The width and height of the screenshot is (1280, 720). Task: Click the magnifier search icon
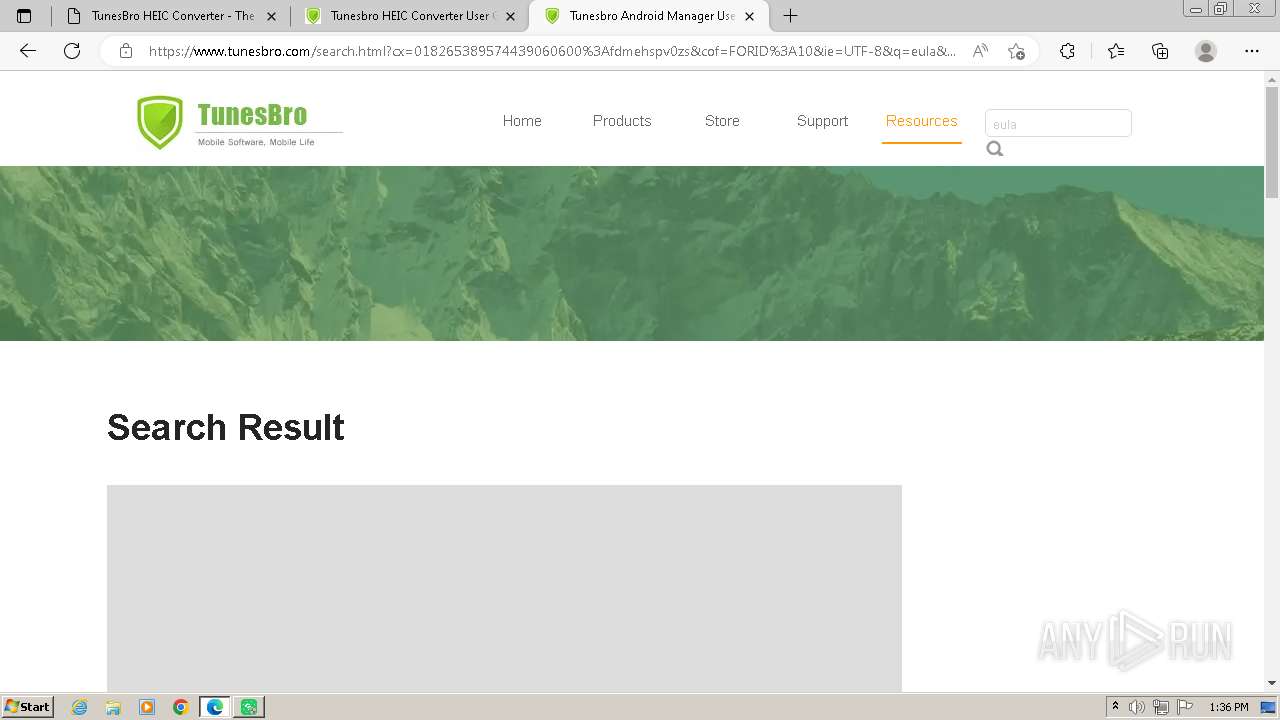click(995, 149)
